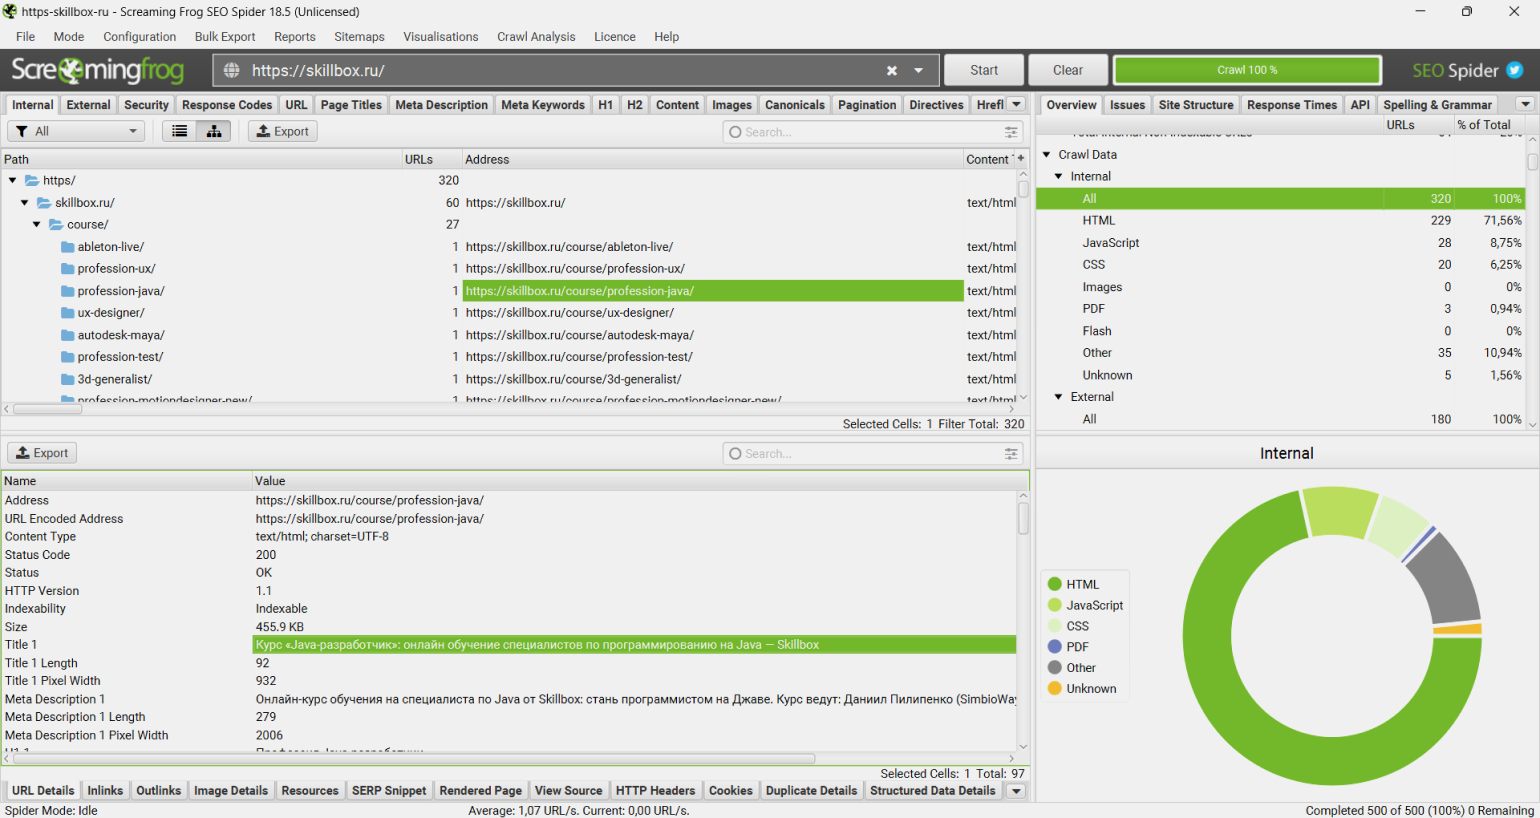Switch to the Response Codes tab

(x=227, y=105)
